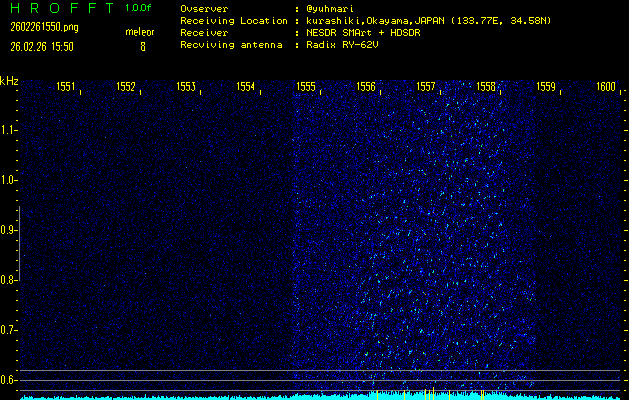Click the Receiving Location label

(x=234, y=21)
